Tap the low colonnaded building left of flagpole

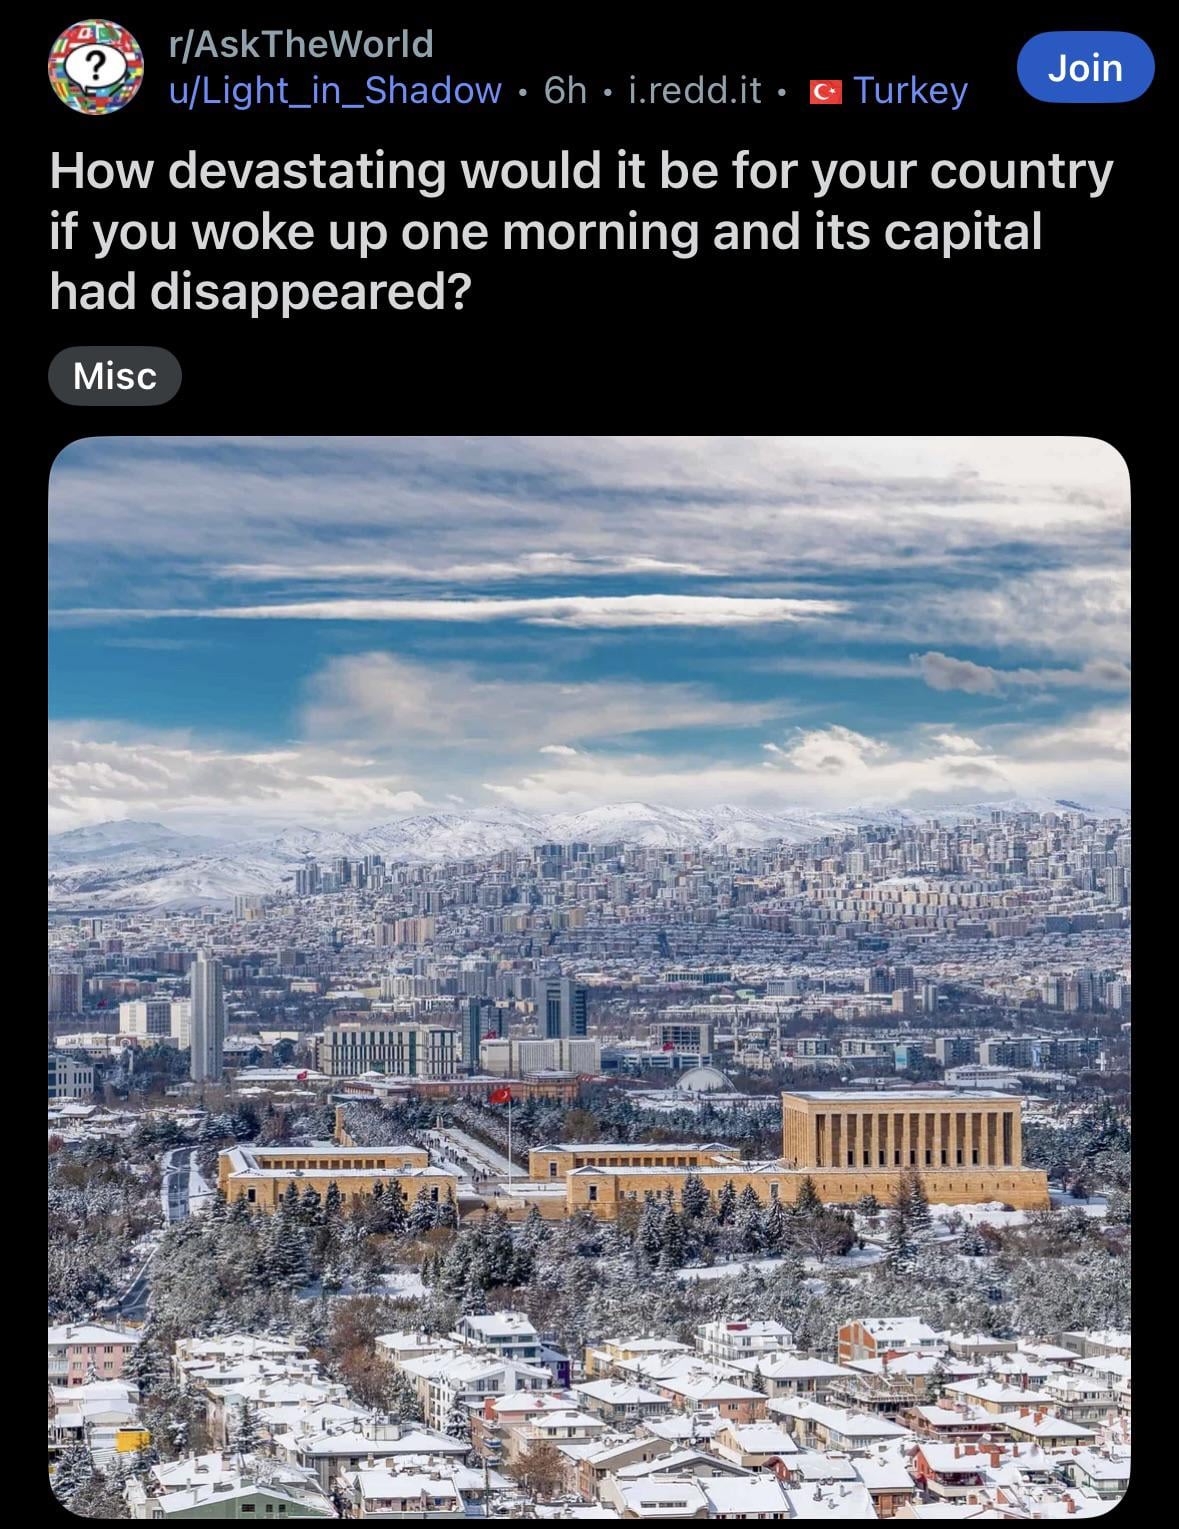(335, 1176)
